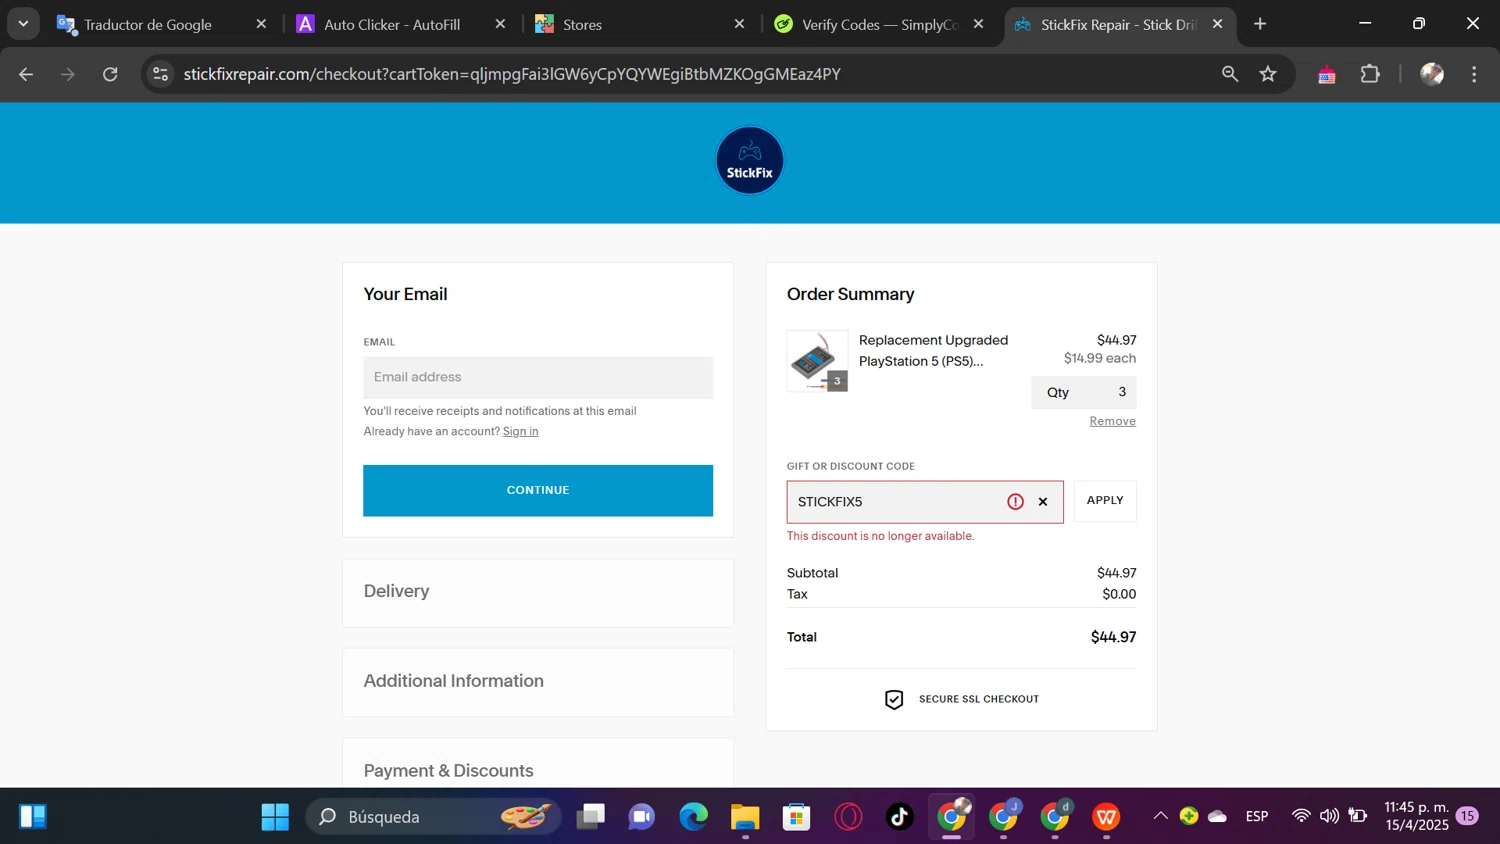The width and height of the screenshot is (1500, 844).
Task: Close the Stores tab
Action: [x=739, y=24]
